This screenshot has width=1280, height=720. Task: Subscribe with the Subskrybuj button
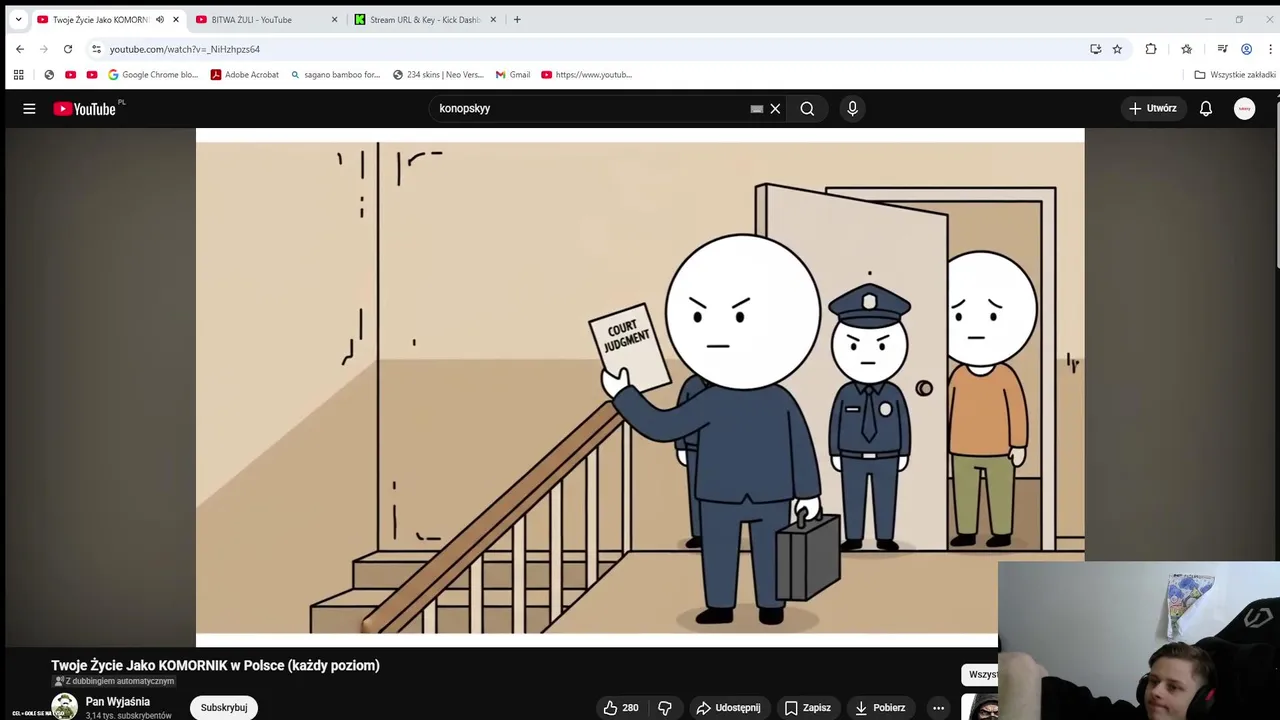[224, 707]
